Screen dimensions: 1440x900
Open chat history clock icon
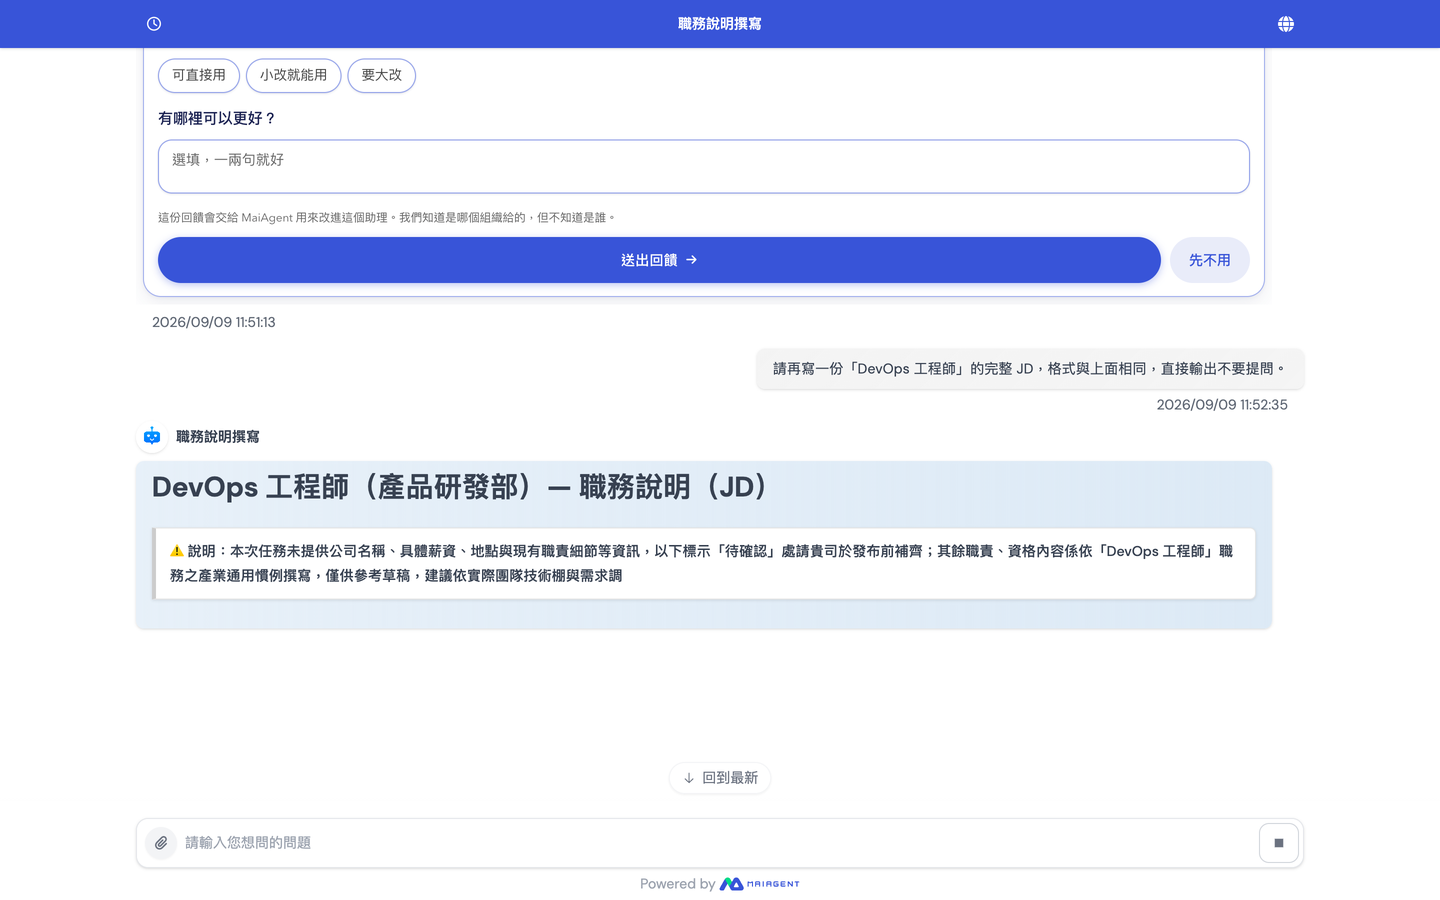(x=154, y=24)
